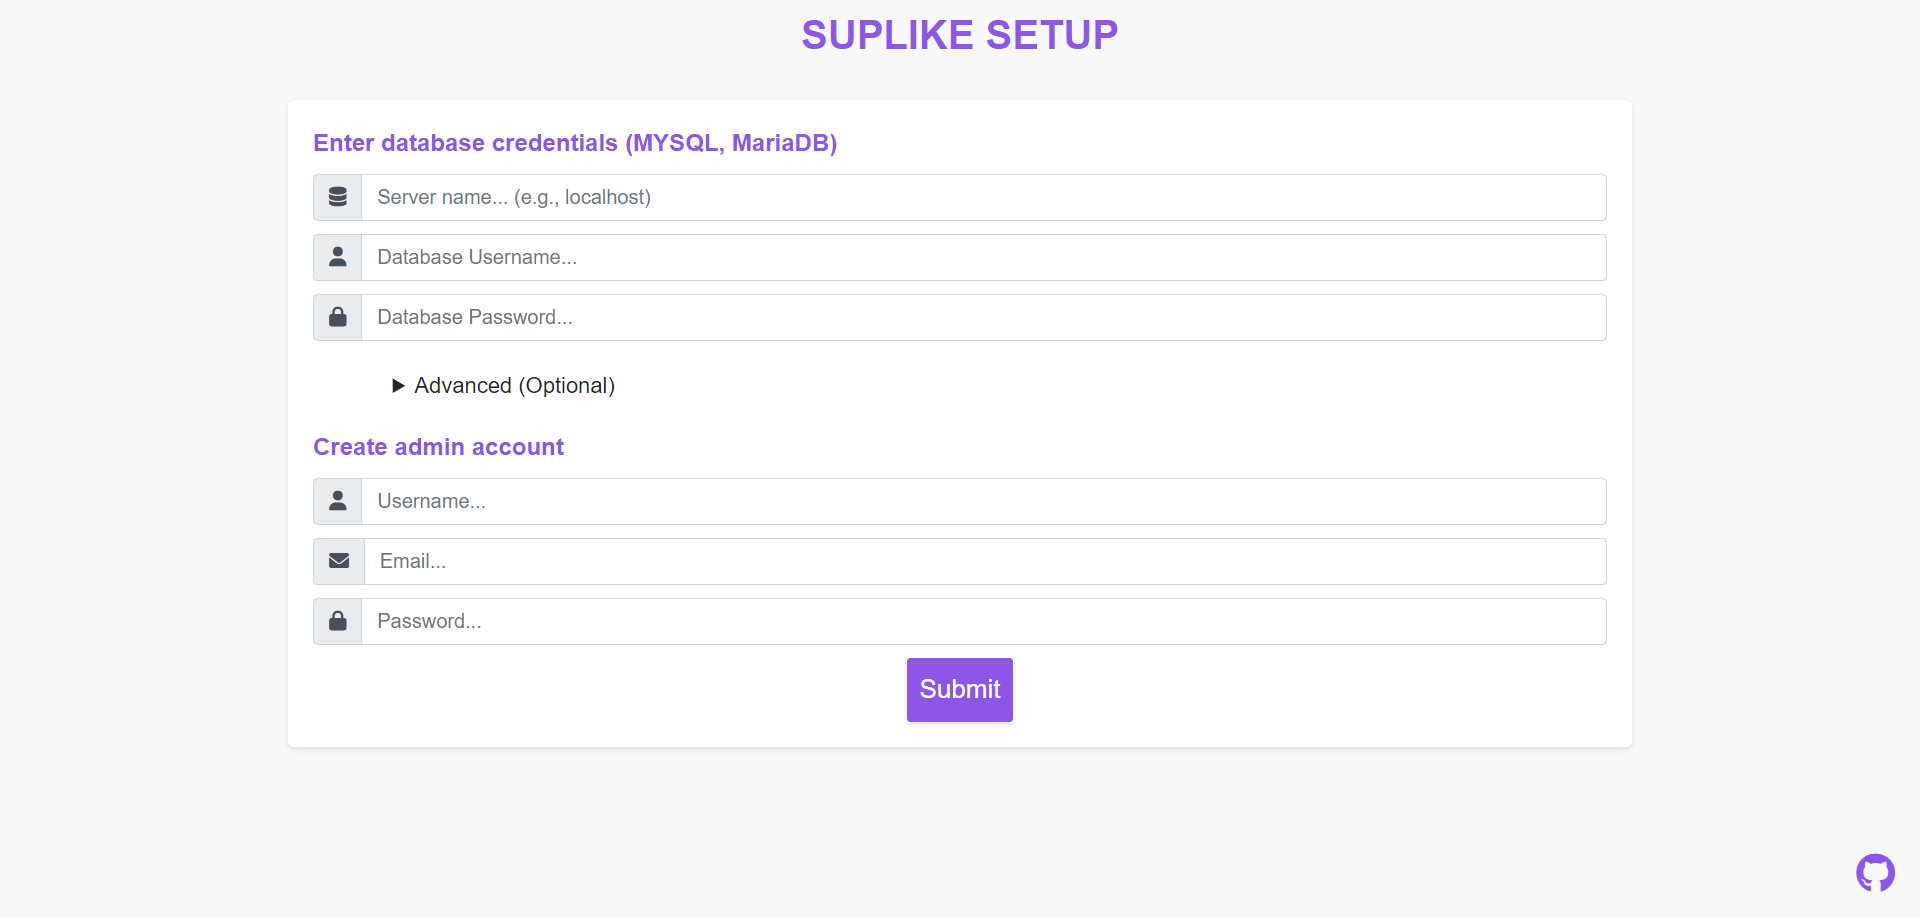Click the lock icon beside Database Password

[337, 317]
